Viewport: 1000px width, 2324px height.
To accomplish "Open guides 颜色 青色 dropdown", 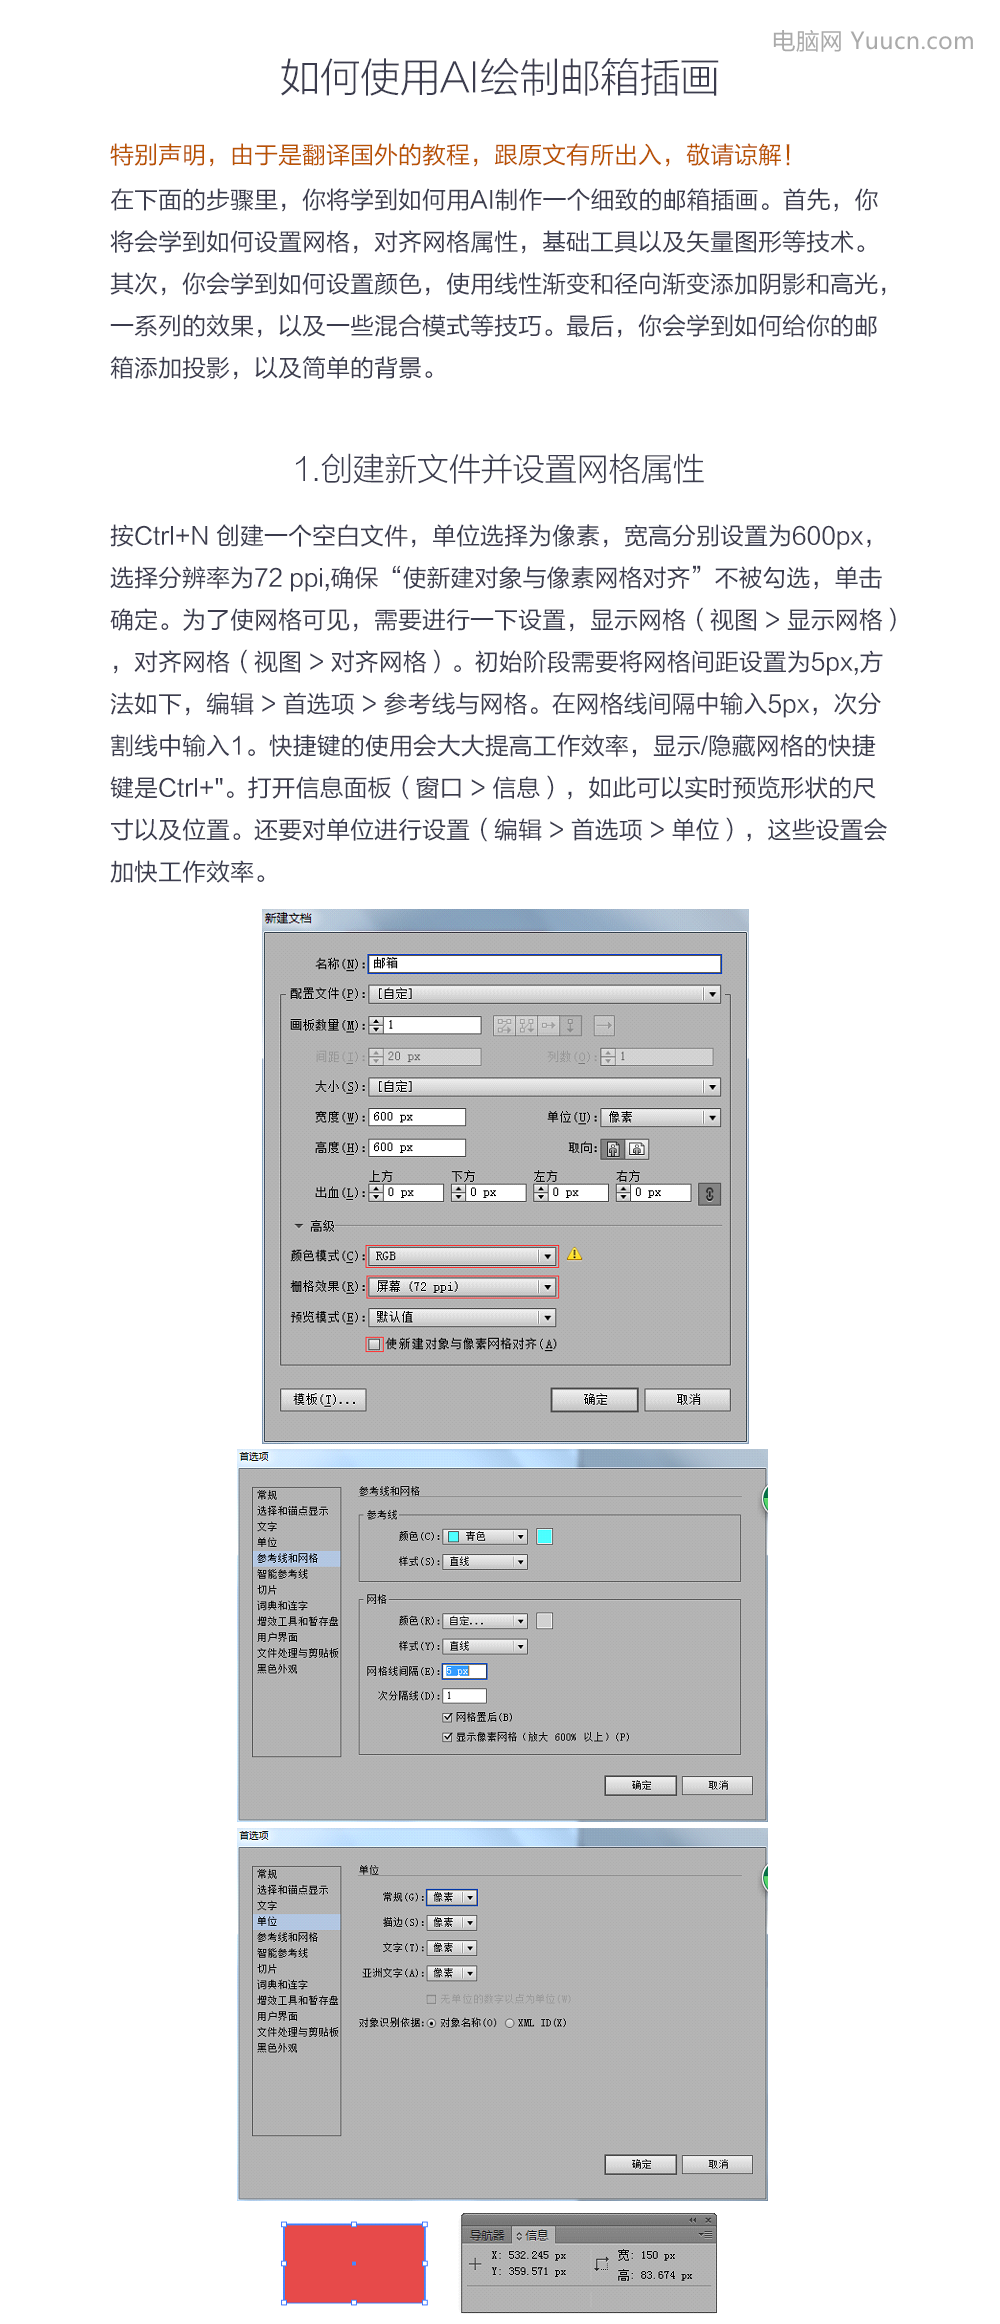I will pyautogui.click(x=485, y=1537).
